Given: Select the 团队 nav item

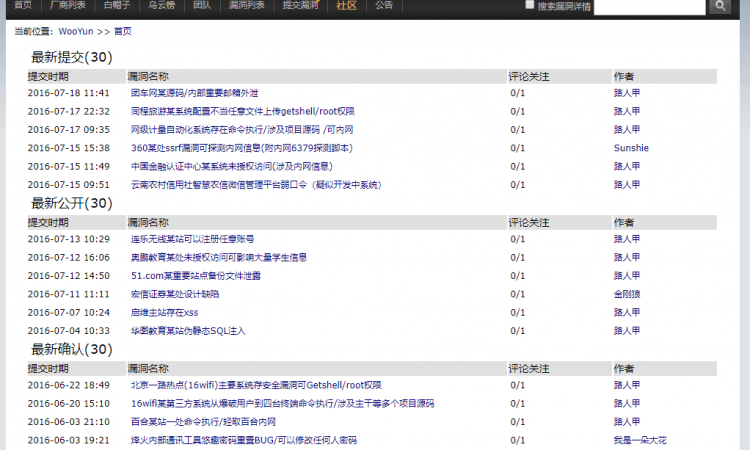Looking at the screenshot, I should [202, 5].
